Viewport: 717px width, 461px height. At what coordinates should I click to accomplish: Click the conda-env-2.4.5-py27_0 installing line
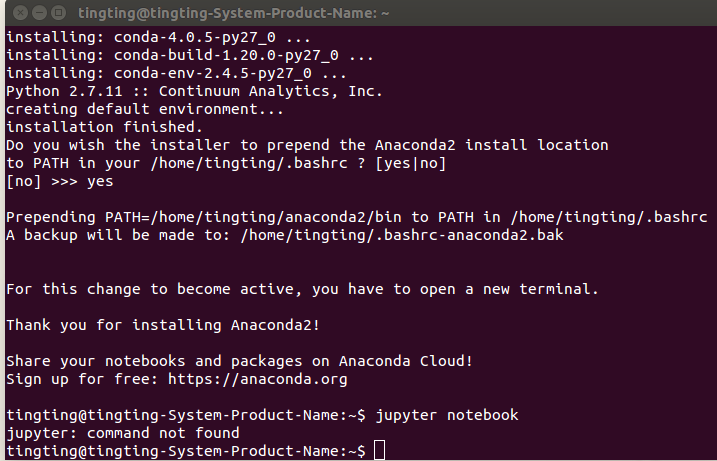(177, 74)
